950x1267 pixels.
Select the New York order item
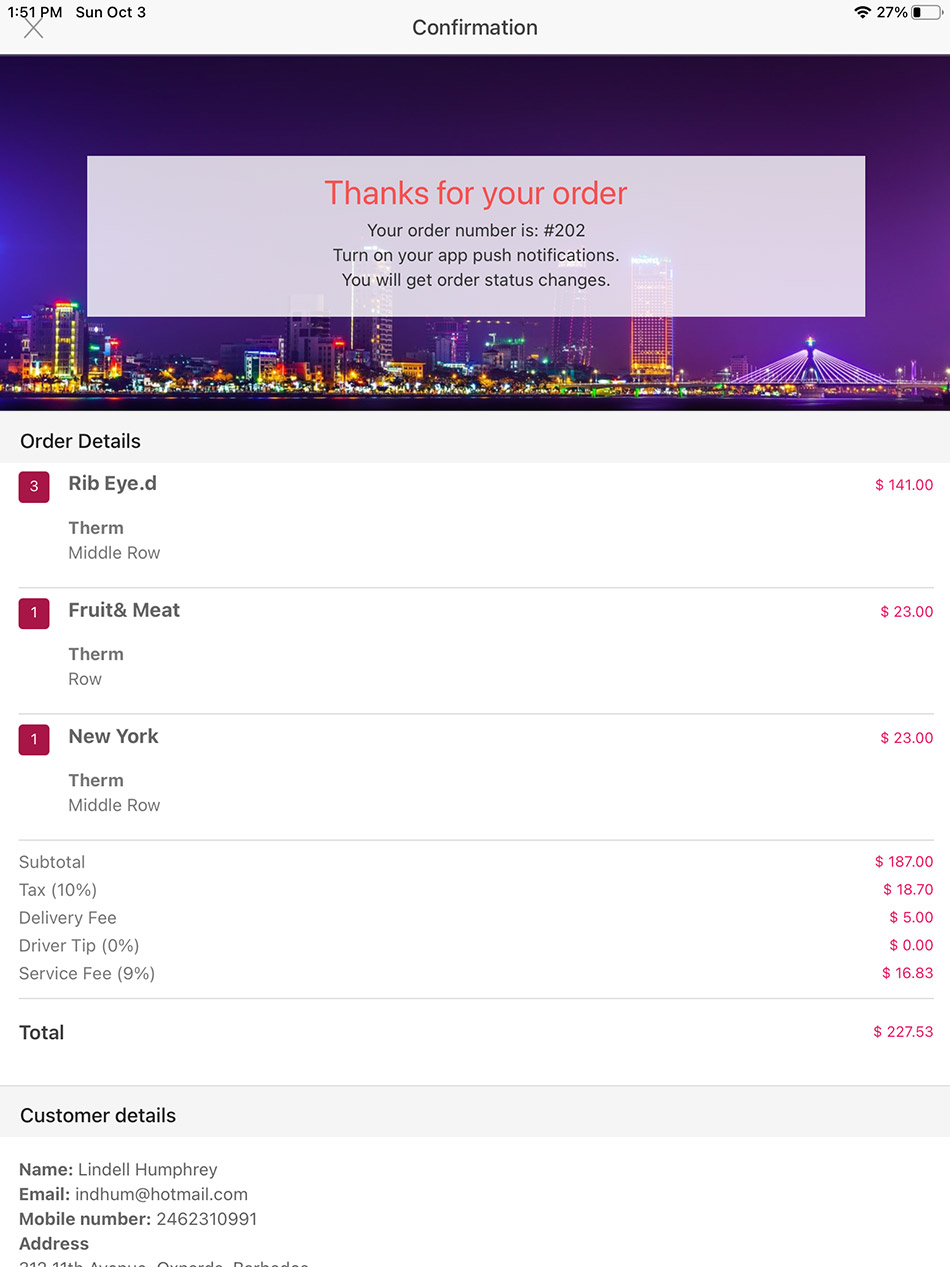pyautogui.click(x=113, y=736)
